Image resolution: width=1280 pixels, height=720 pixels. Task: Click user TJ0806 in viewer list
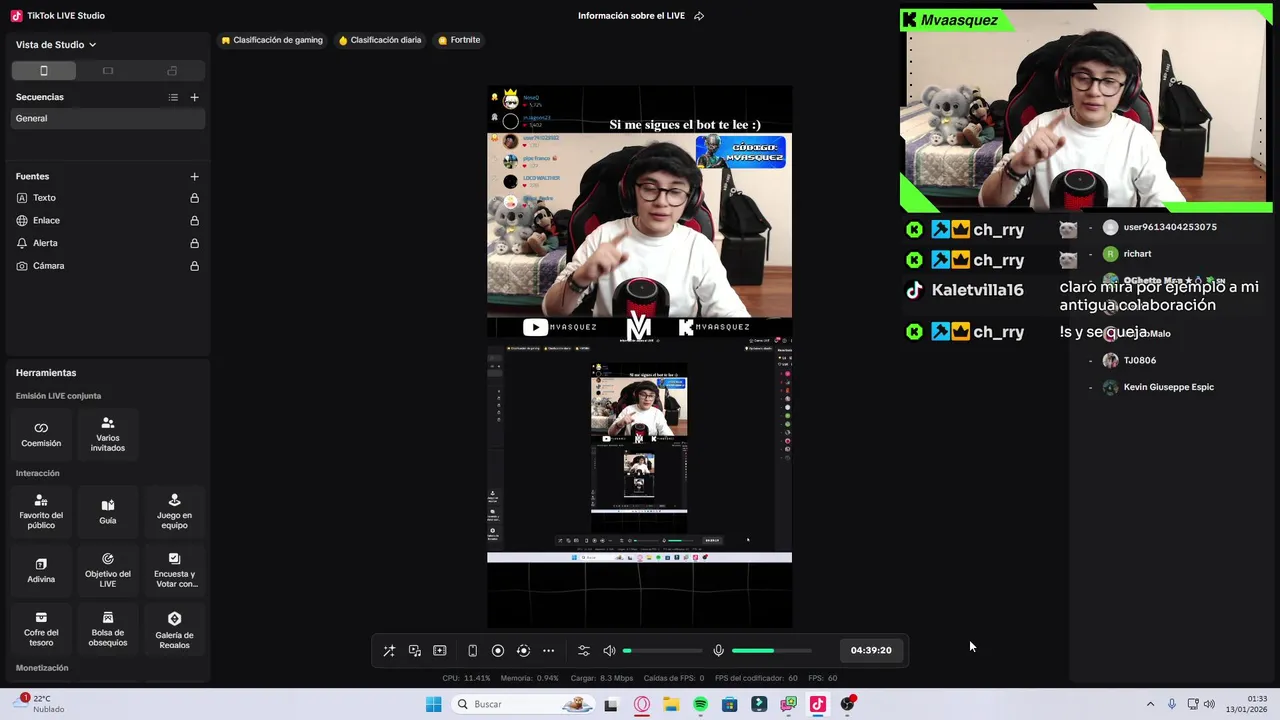[1139, 360]
